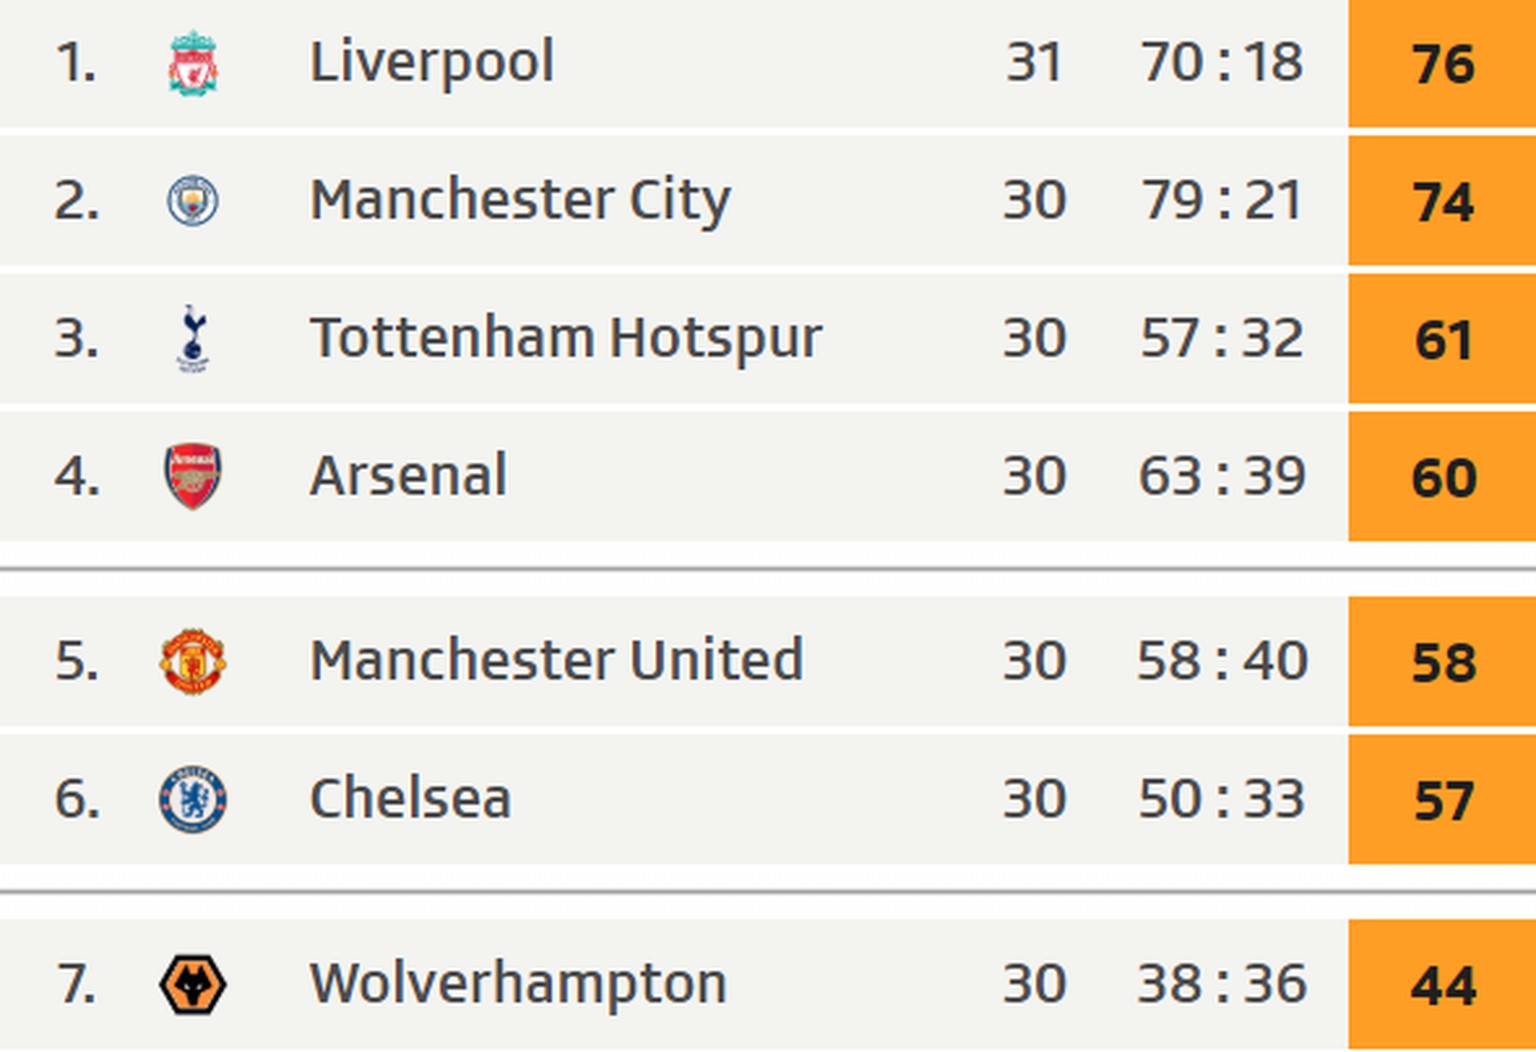The width and height of the screenshot is (1536, 1052).
Task: Click the Manchester United club crest
Action: (193, 661)
